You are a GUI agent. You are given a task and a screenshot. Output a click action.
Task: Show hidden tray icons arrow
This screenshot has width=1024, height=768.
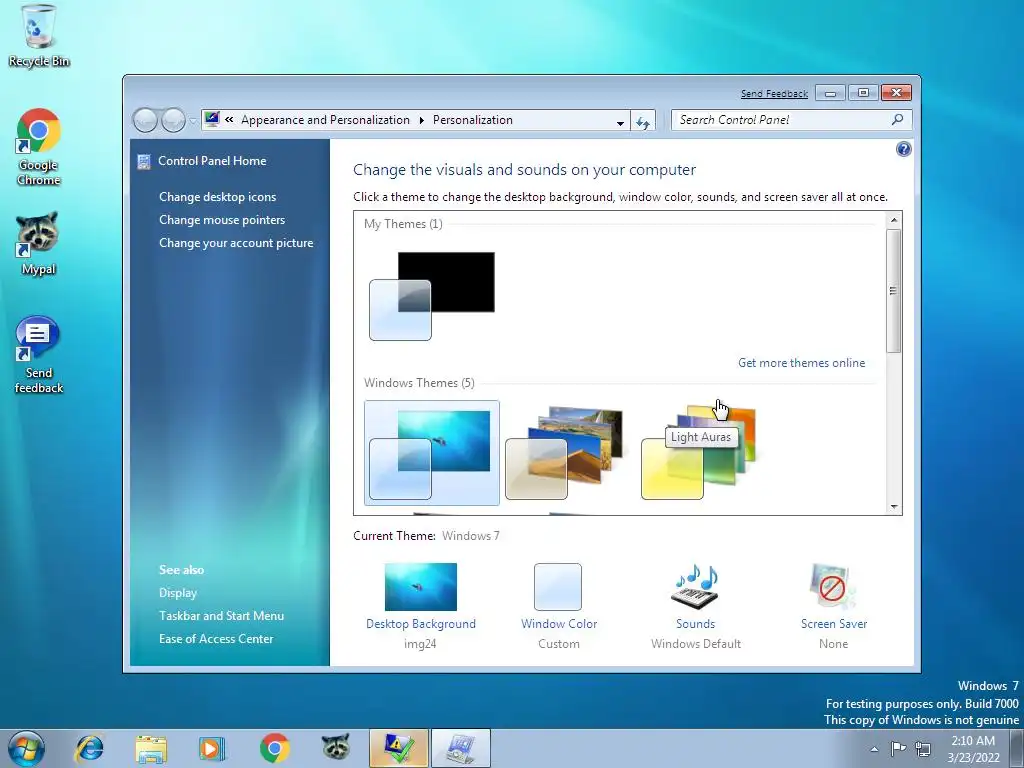874,749
